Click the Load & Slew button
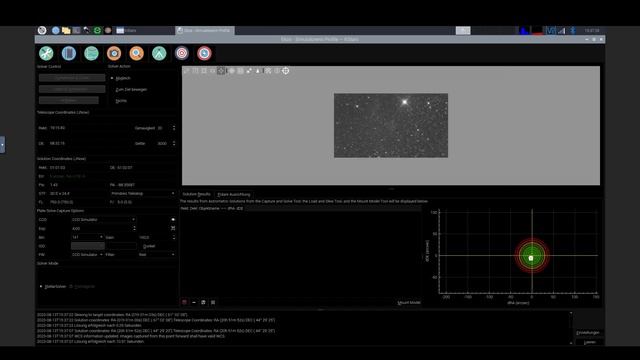Screen dimensions: 640x360 [72, 89]
